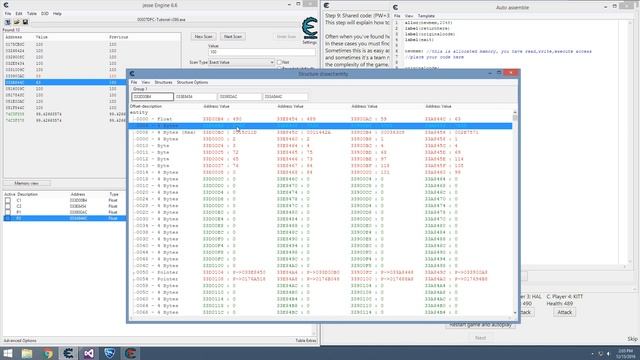Open File menu in main engine window
The width and height of the screenshot is (640, 360).
click(8, 13)
